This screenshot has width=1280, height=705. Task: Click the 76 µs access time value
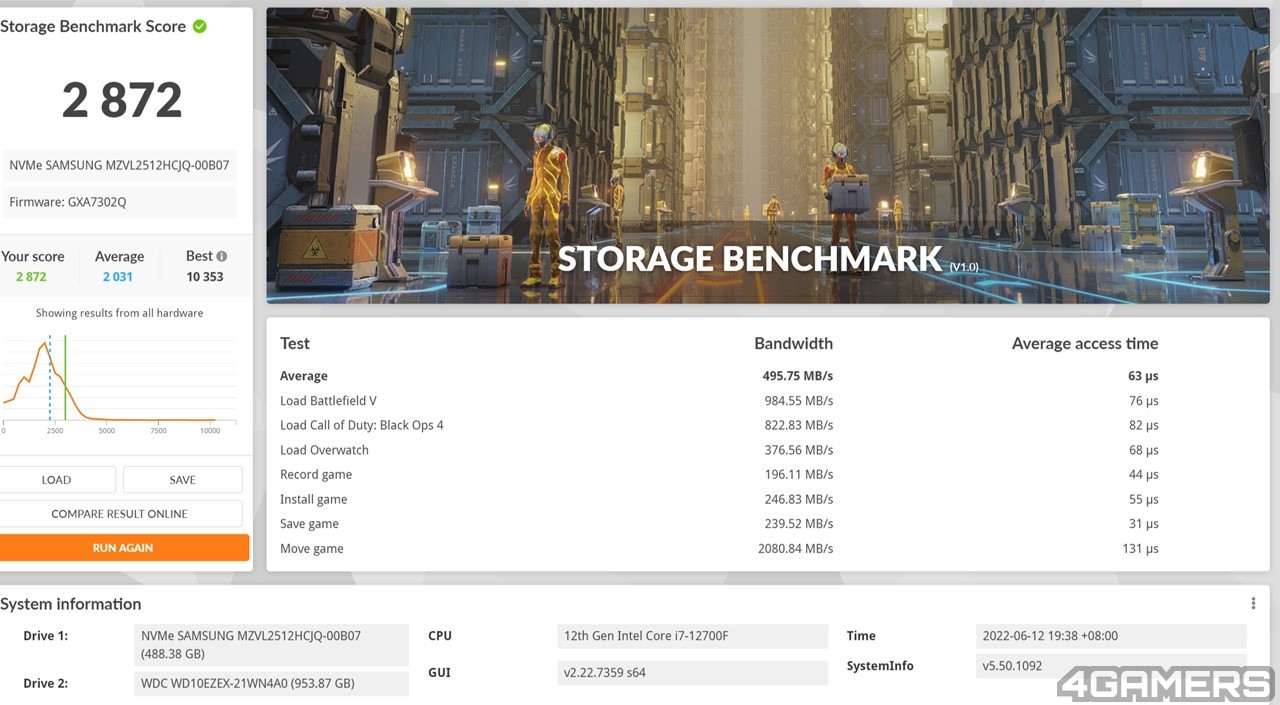pyautogui.click(x=1143, y=401)
